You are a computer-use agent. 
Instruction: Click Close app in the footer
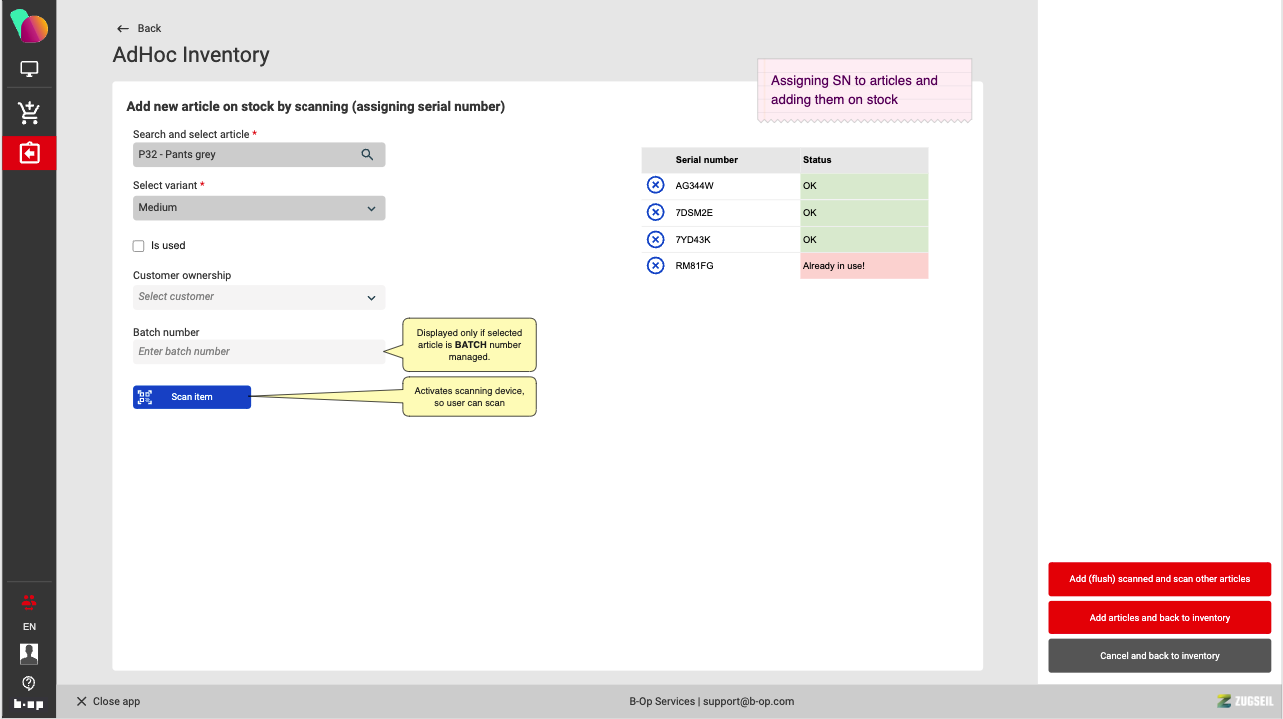coord(108,702)
